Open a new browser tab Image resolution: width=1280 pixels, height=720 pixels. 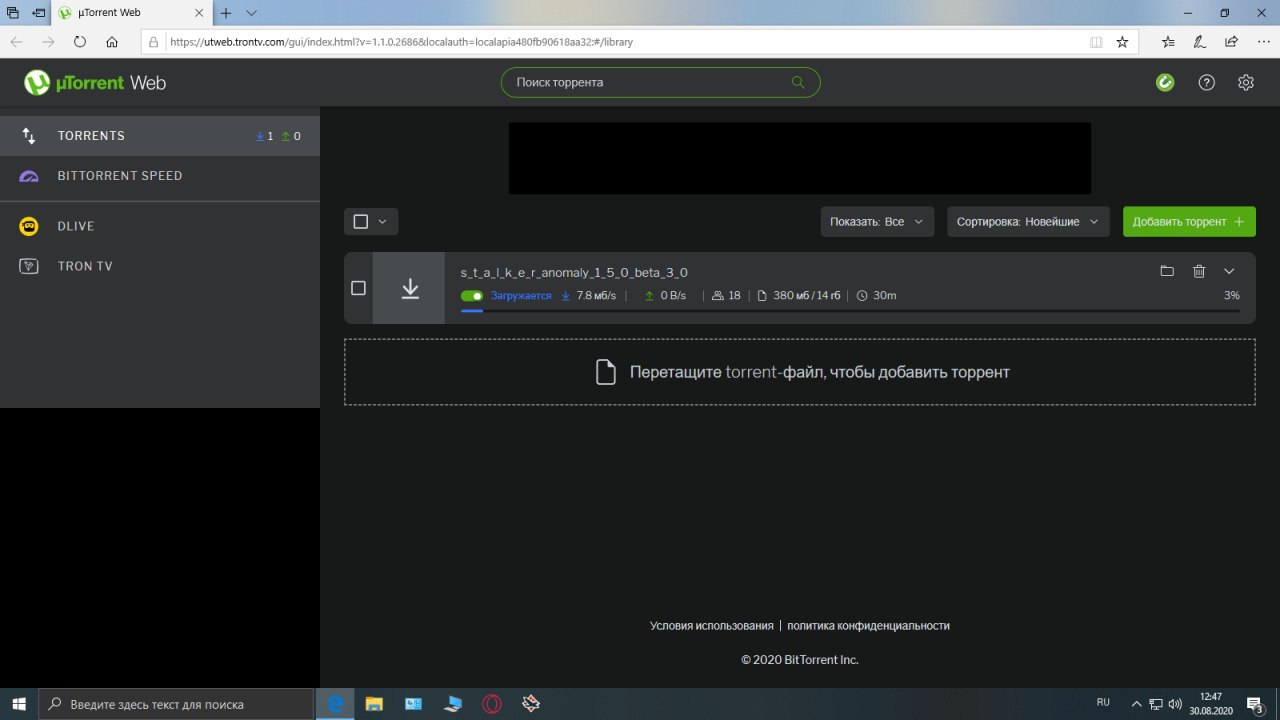pos(226,13)
